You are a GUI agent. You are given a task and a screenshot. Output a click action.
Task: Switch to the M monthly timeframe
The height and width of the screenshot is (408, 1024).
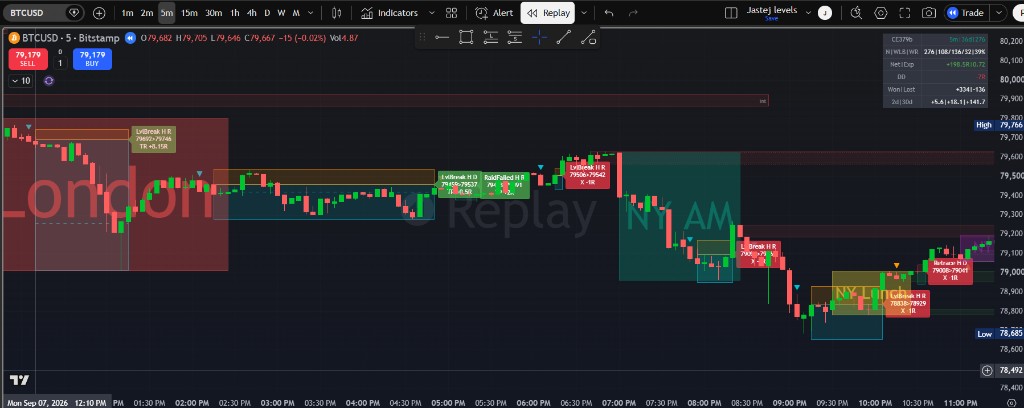(x=296, y=12)
